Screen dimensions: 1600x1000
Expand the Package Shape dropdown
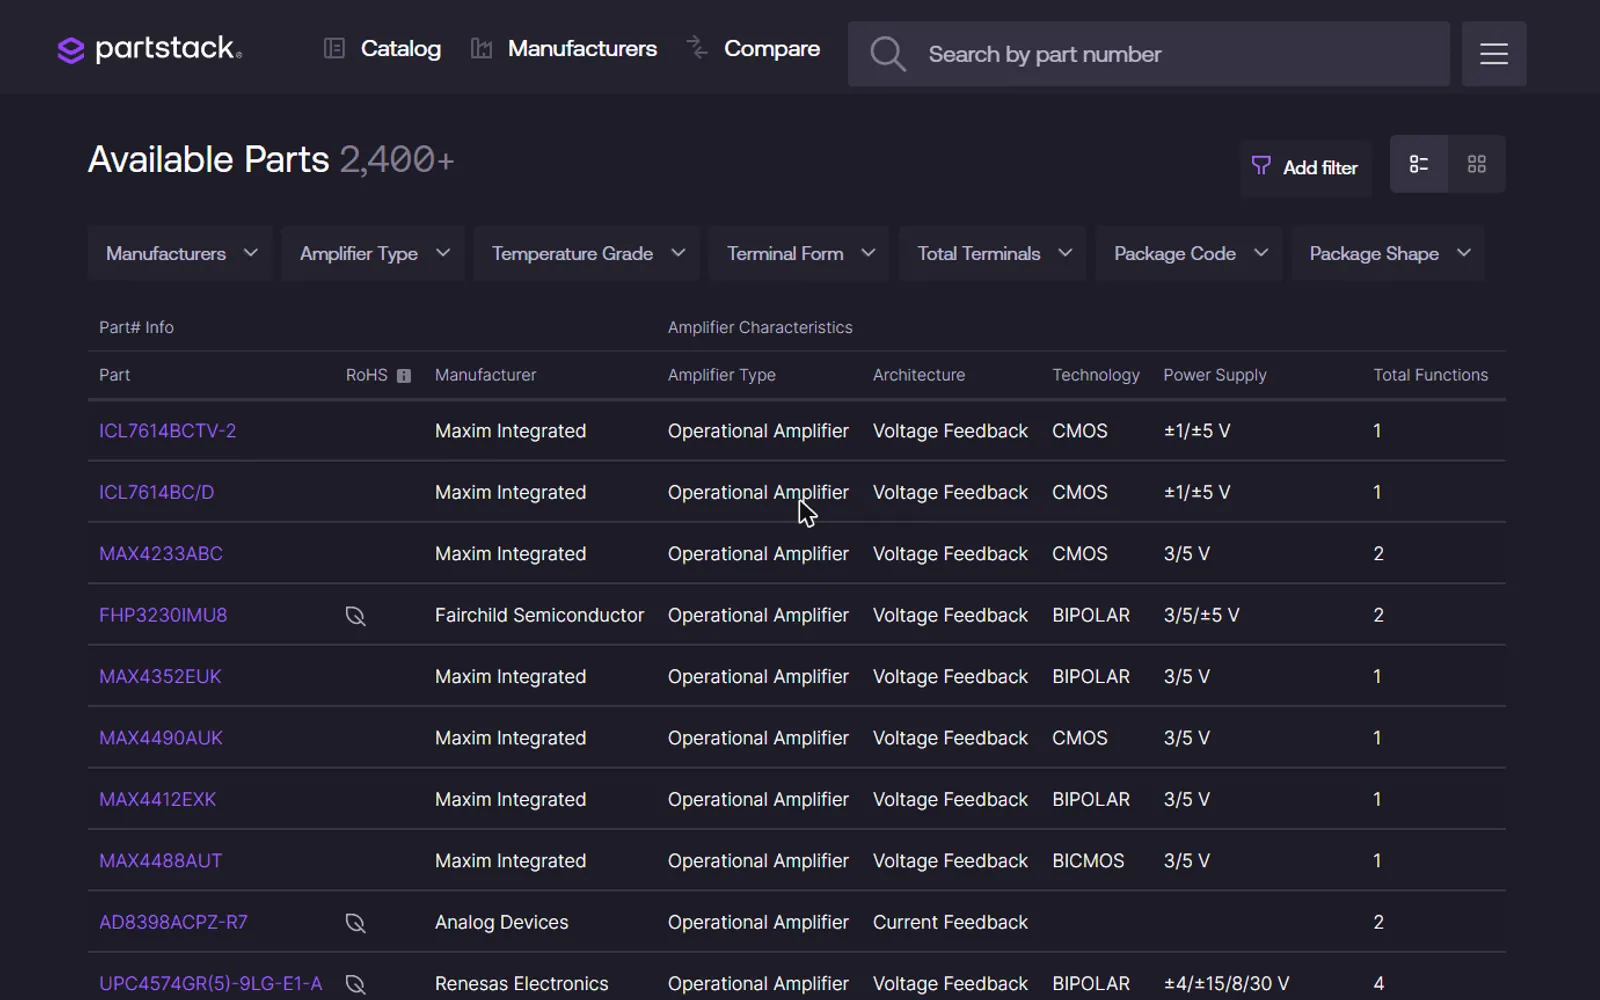click(1388, 254)
